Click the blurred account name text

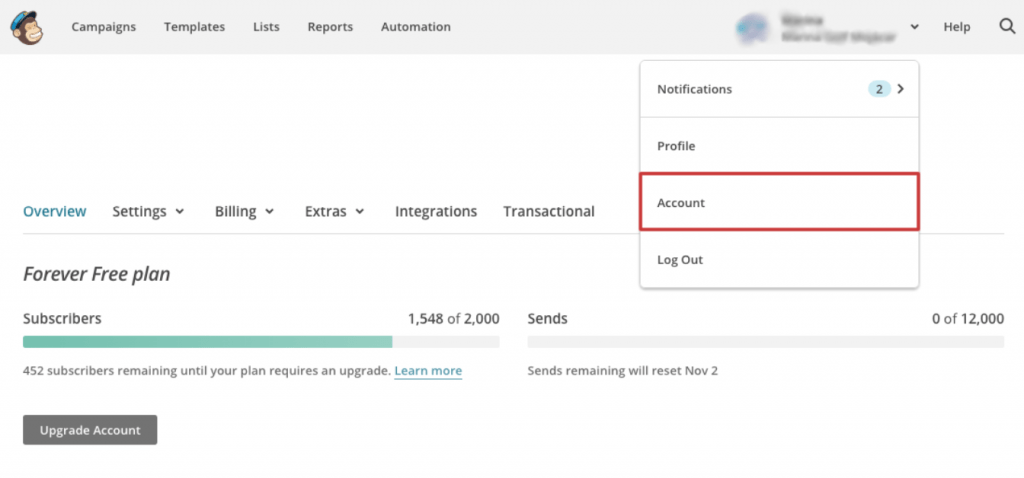[x=838, y=29]
